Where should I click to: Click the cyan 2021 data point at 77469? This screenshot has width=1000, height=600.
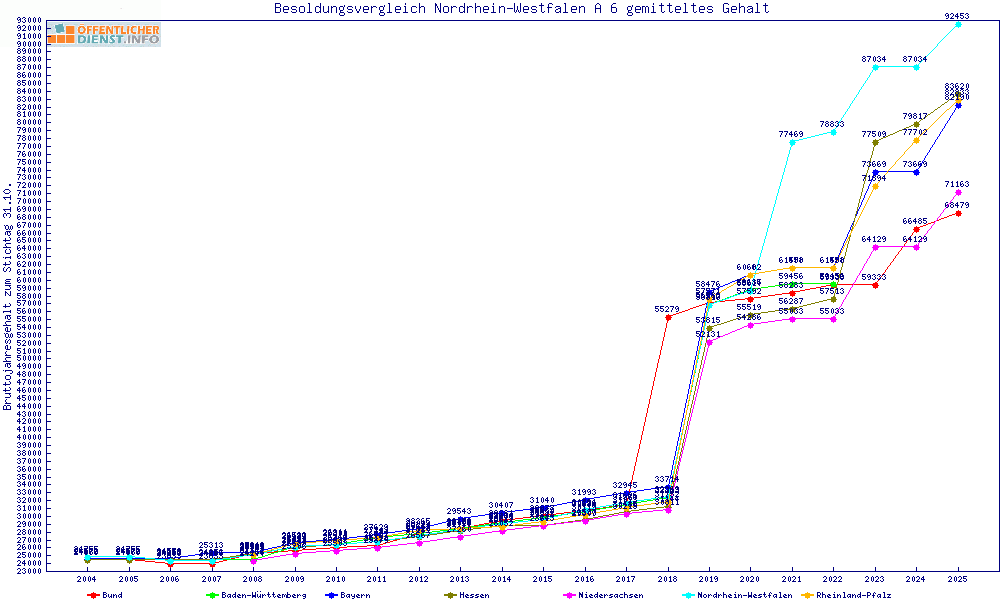point(792,142)
